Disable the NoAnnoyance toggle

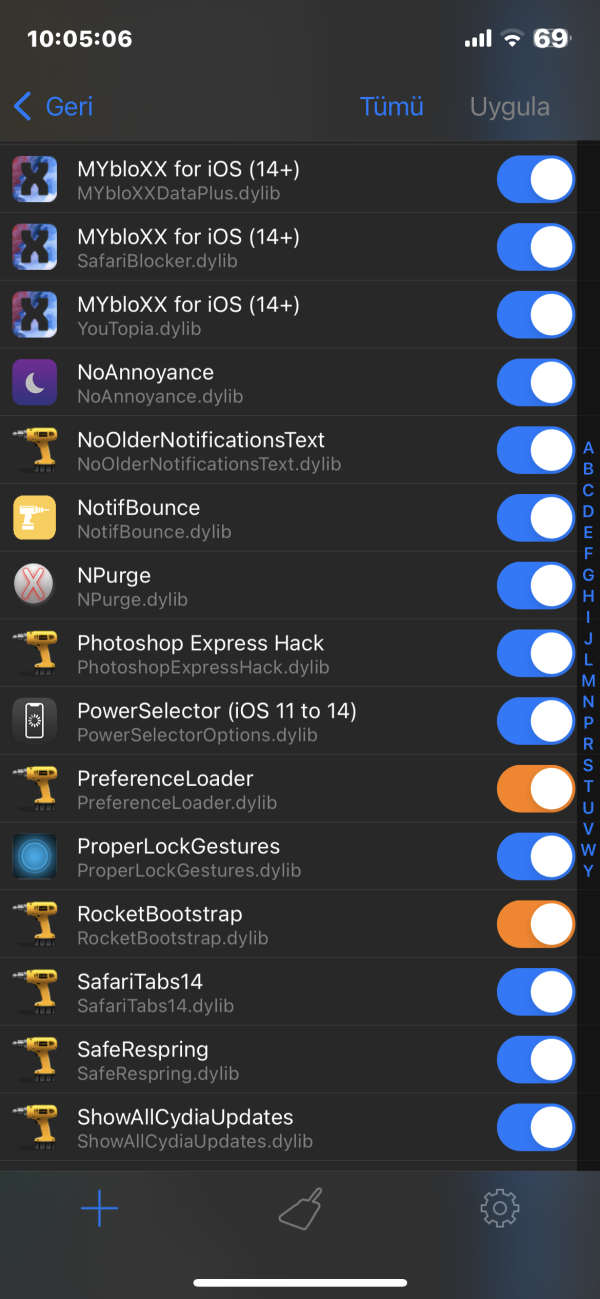(x=535, y=383)
